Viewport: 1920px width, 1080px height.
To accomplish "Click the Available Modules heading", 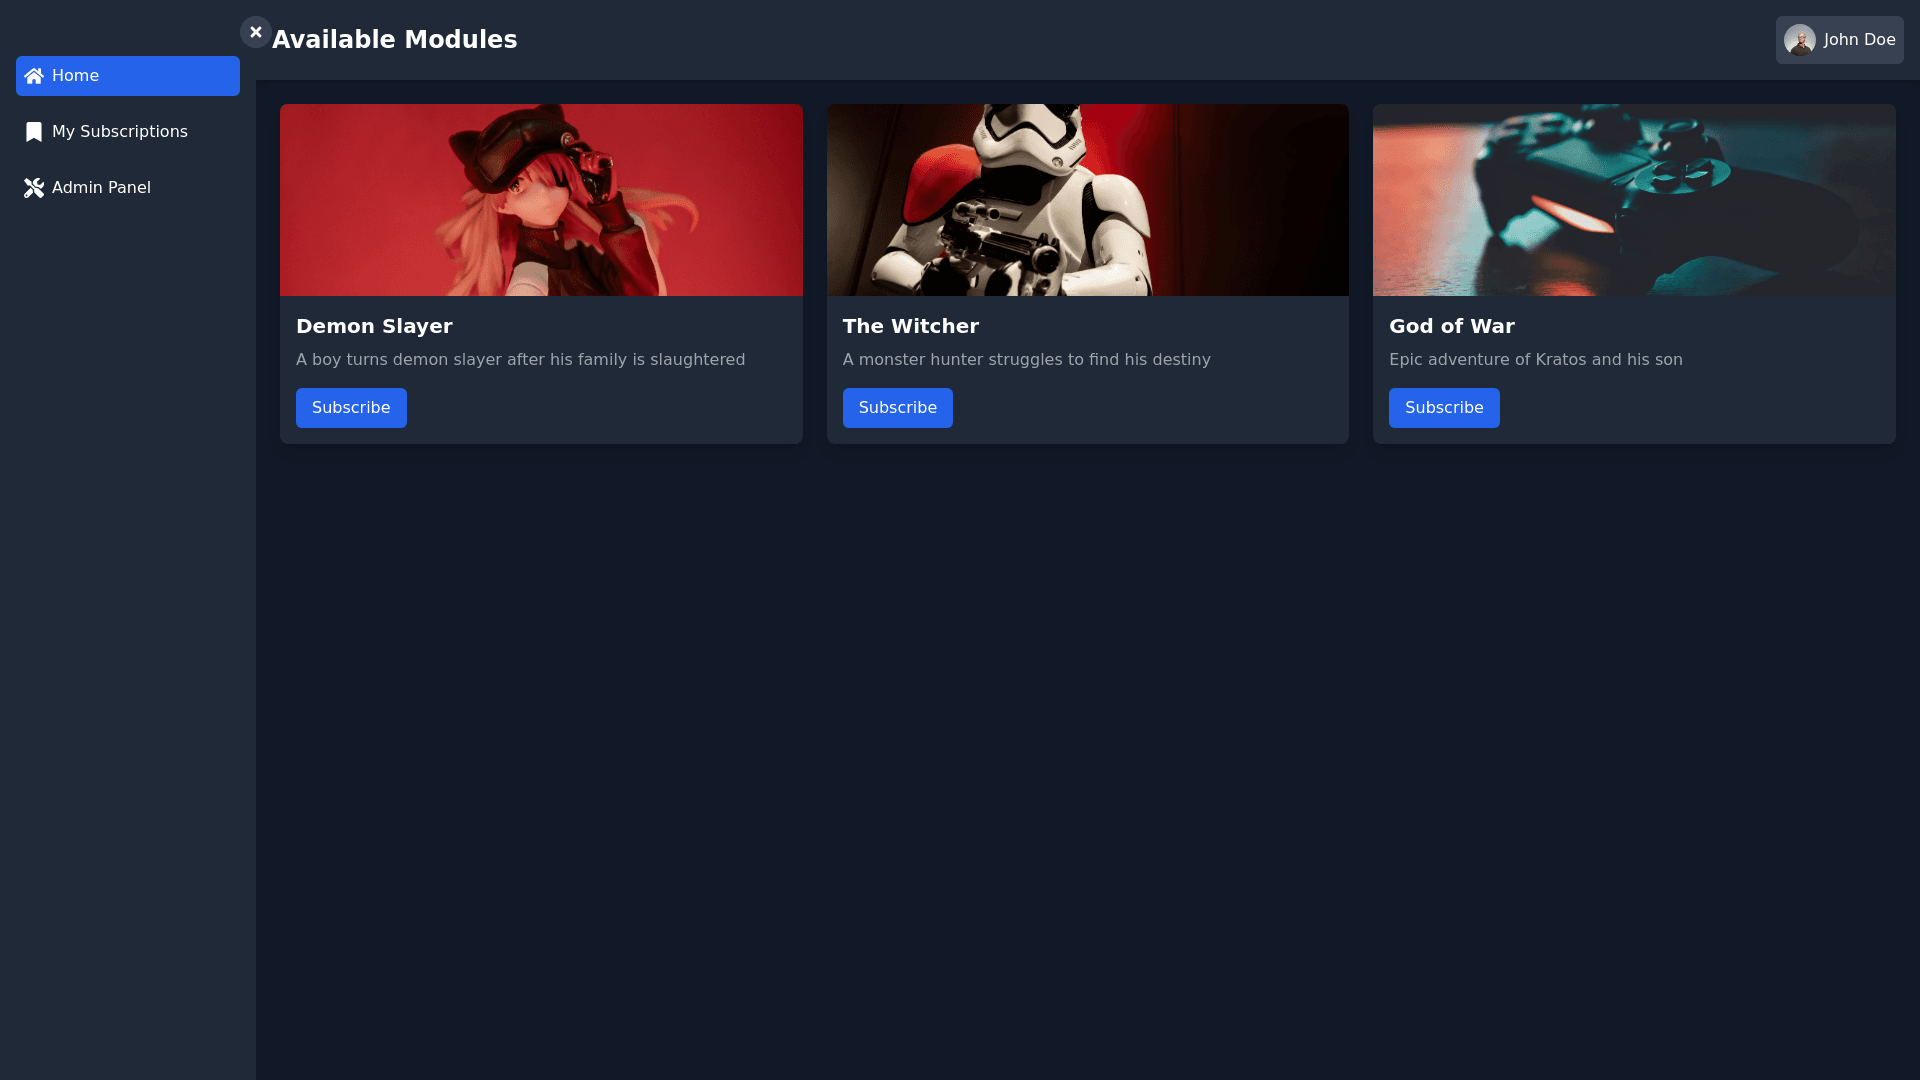I will [394, 40].
